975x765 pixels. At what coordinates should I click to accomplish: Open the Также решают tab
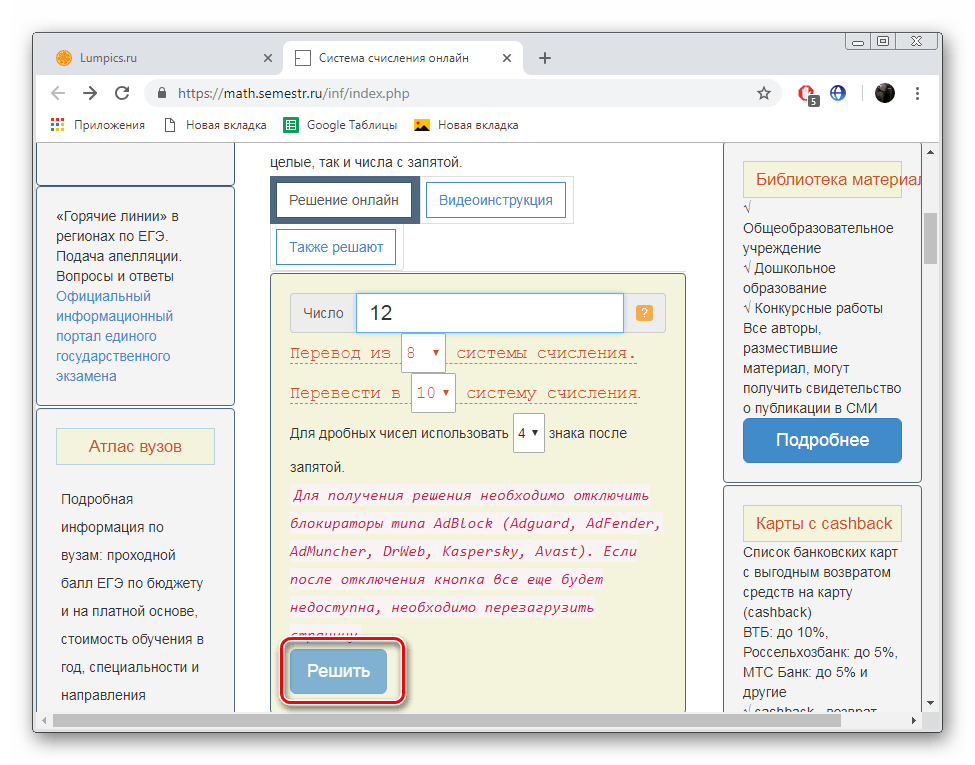tap(336, 247)
